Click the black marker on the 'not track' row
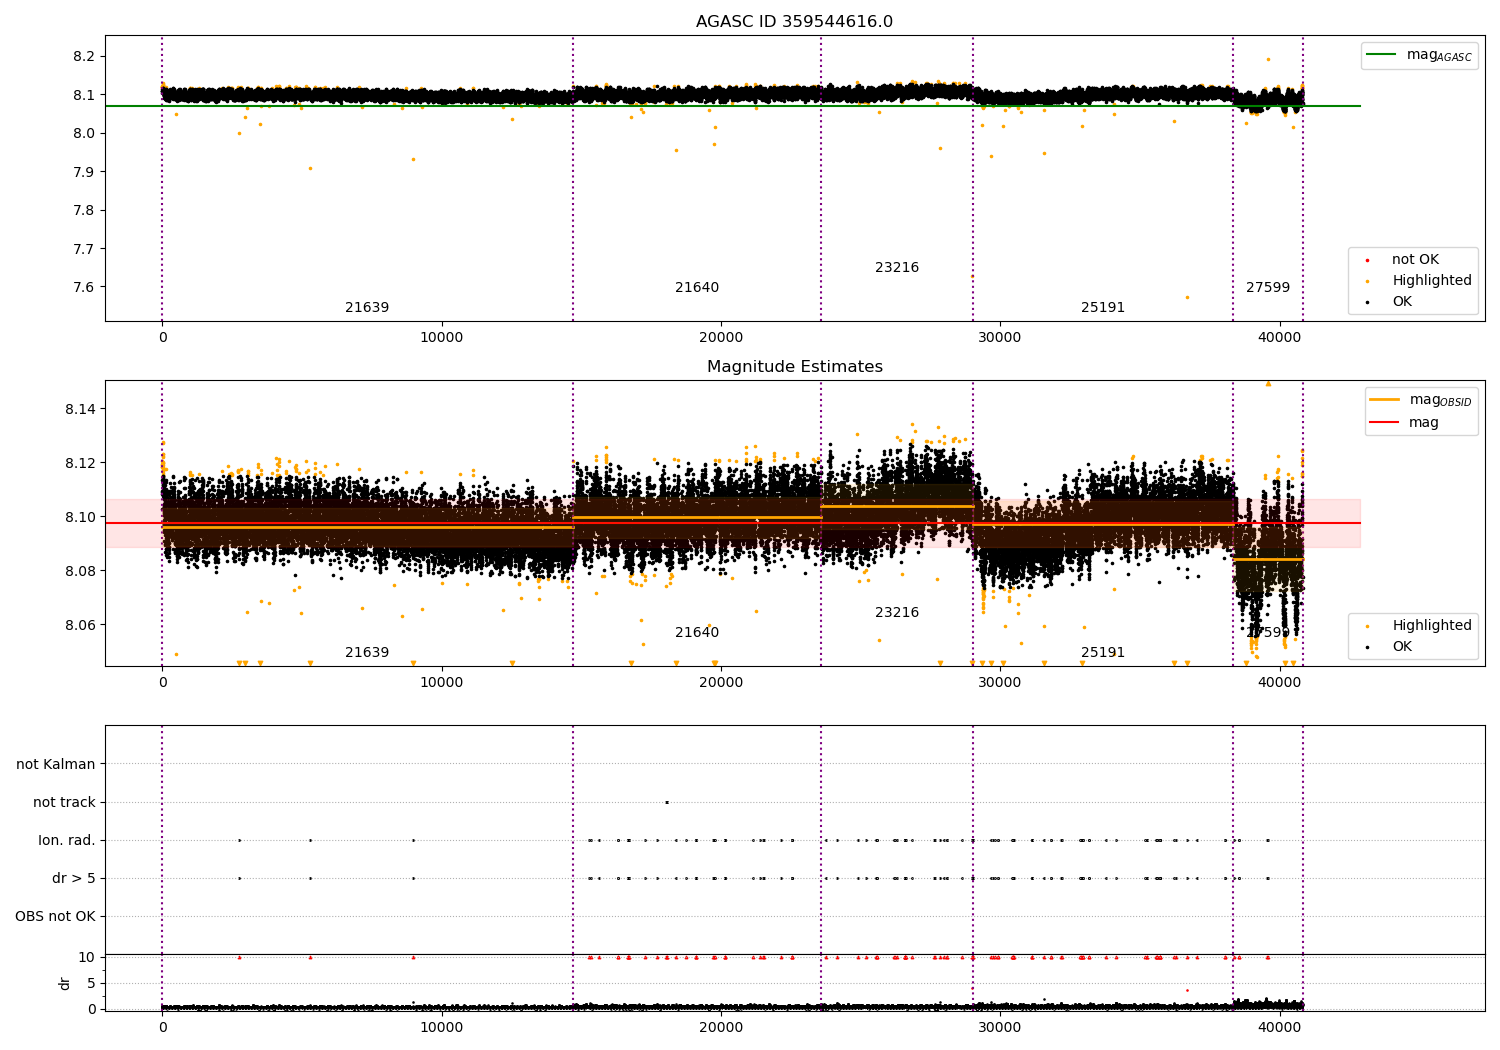Viewport: 1500px width, 1050px height. tap(666, 802)
